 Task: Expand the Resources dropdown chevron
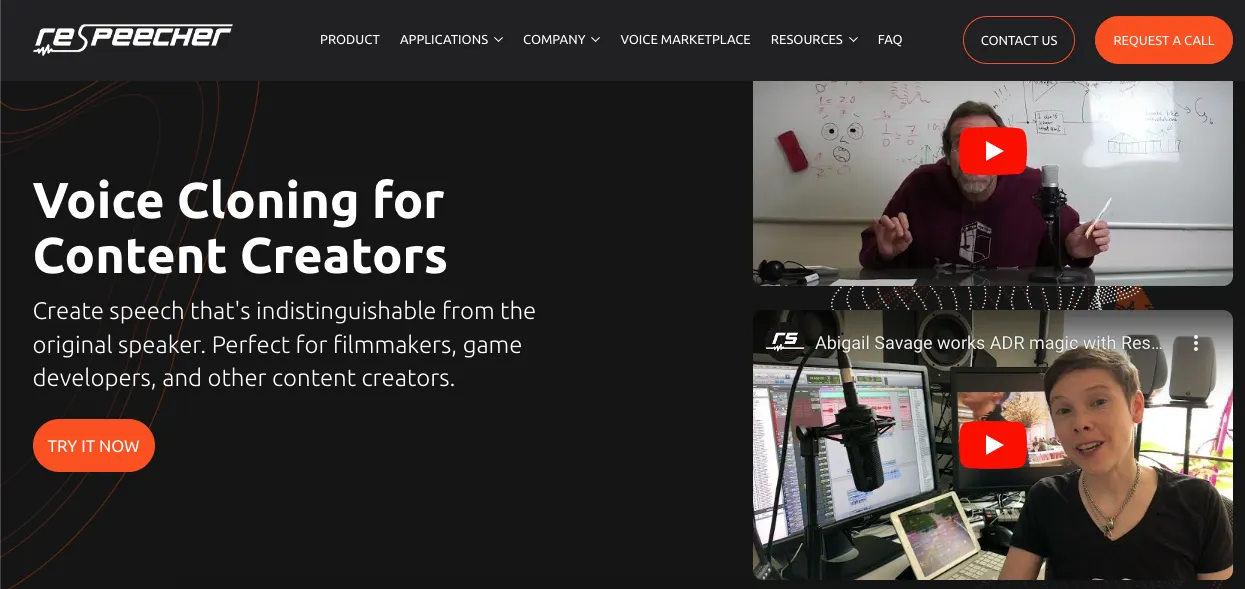point(853,40)
